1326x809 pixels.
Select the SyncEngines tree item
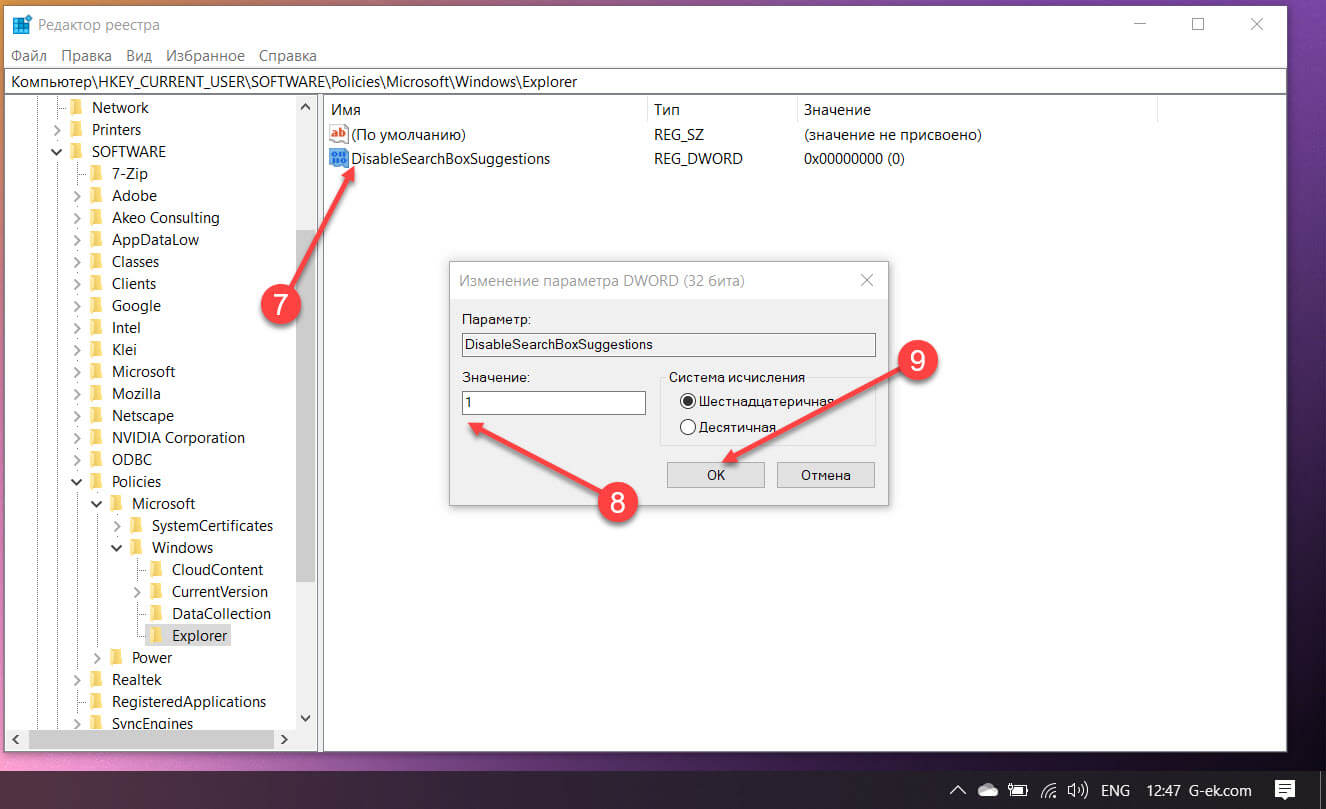click(152, 724)
